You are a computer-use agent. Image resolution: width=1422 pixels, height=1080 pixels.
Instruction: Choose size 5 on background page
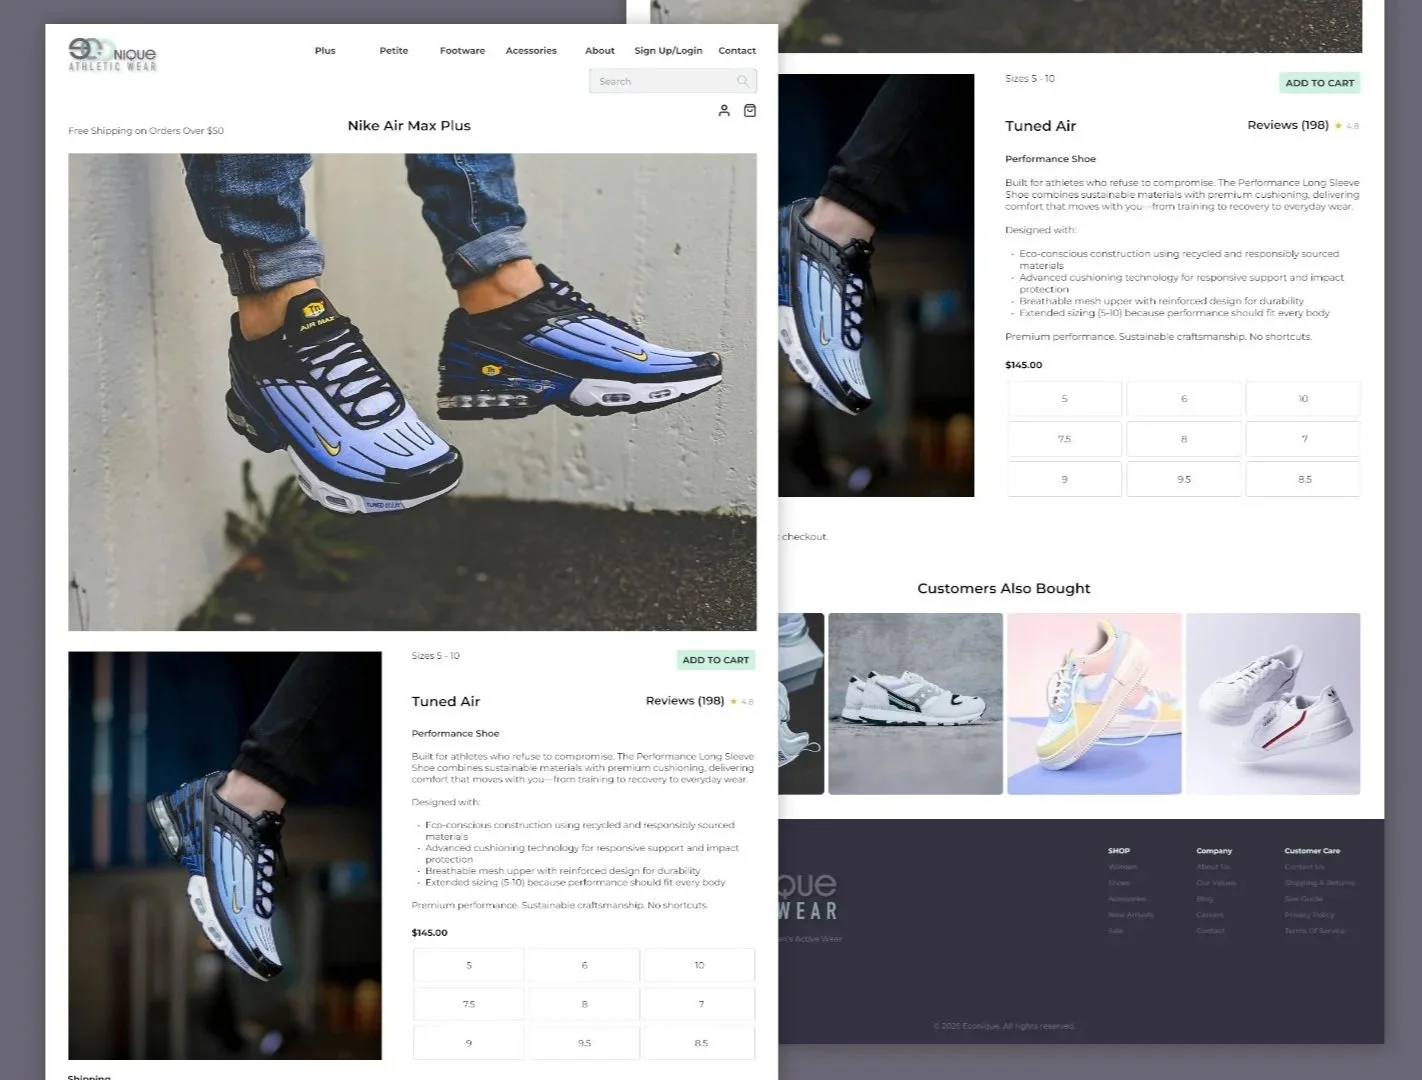pyautogui.click(x=1064, y=399)
